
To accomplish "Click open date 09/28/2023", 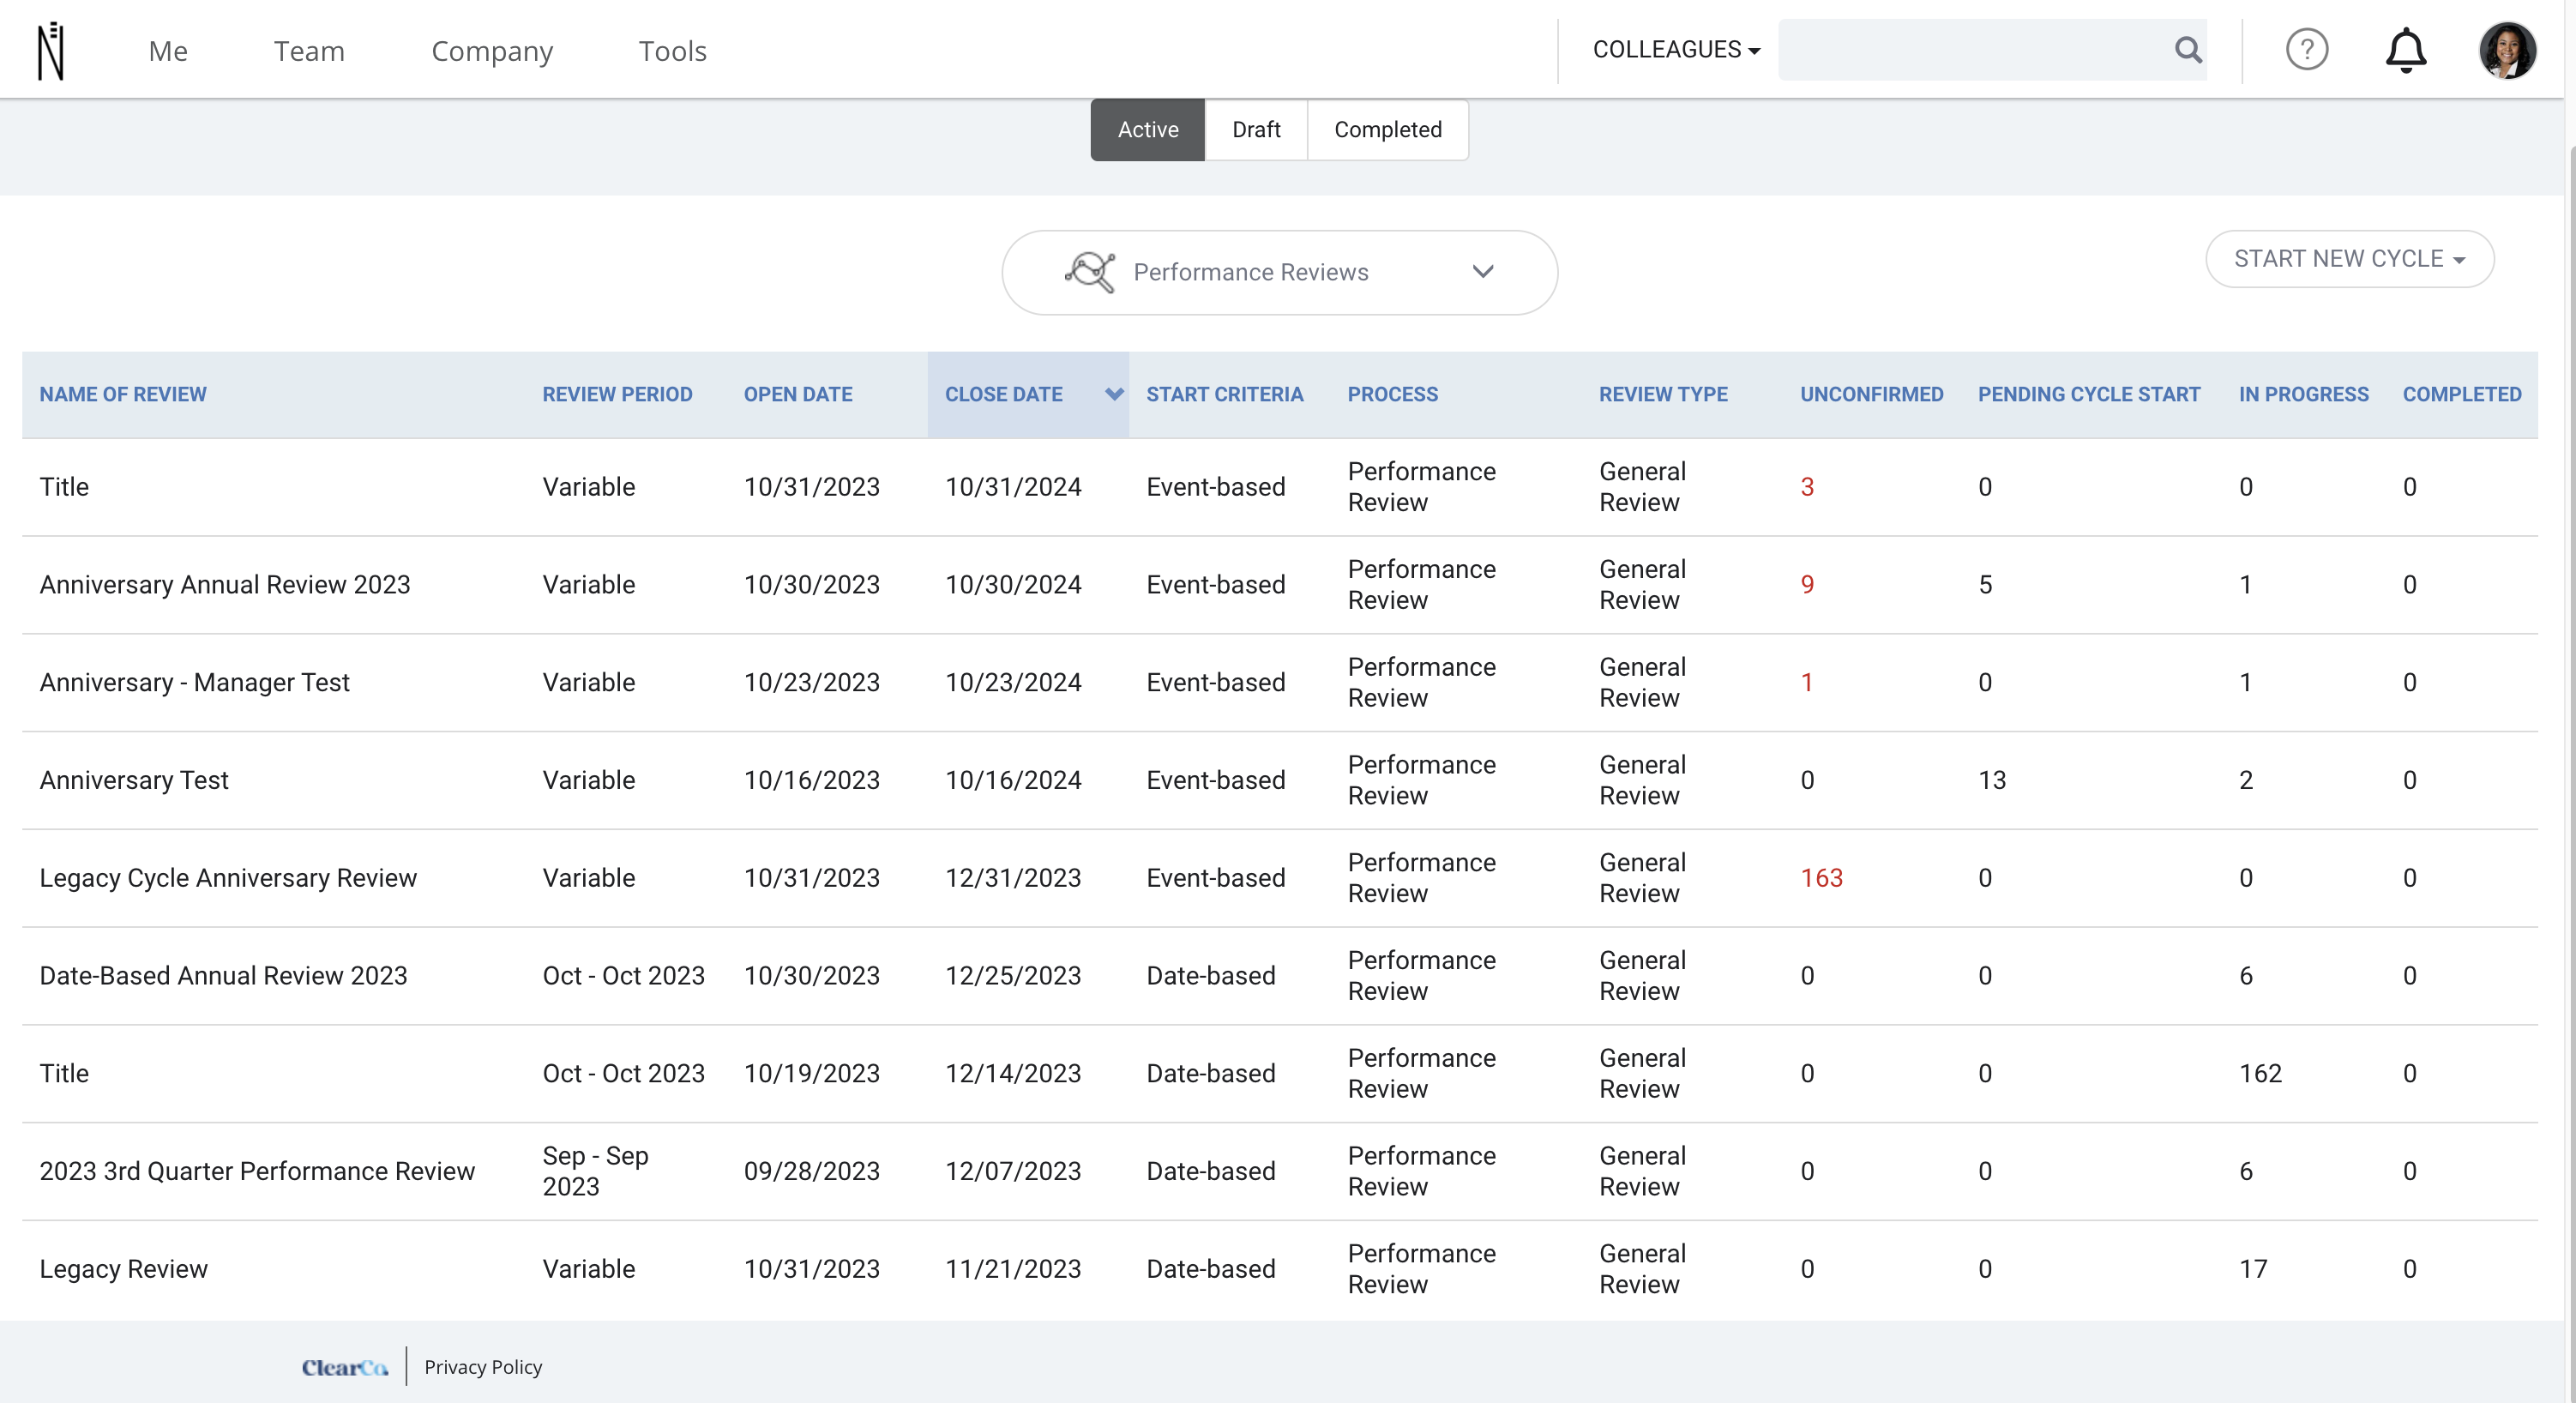I will point(811,1171).
